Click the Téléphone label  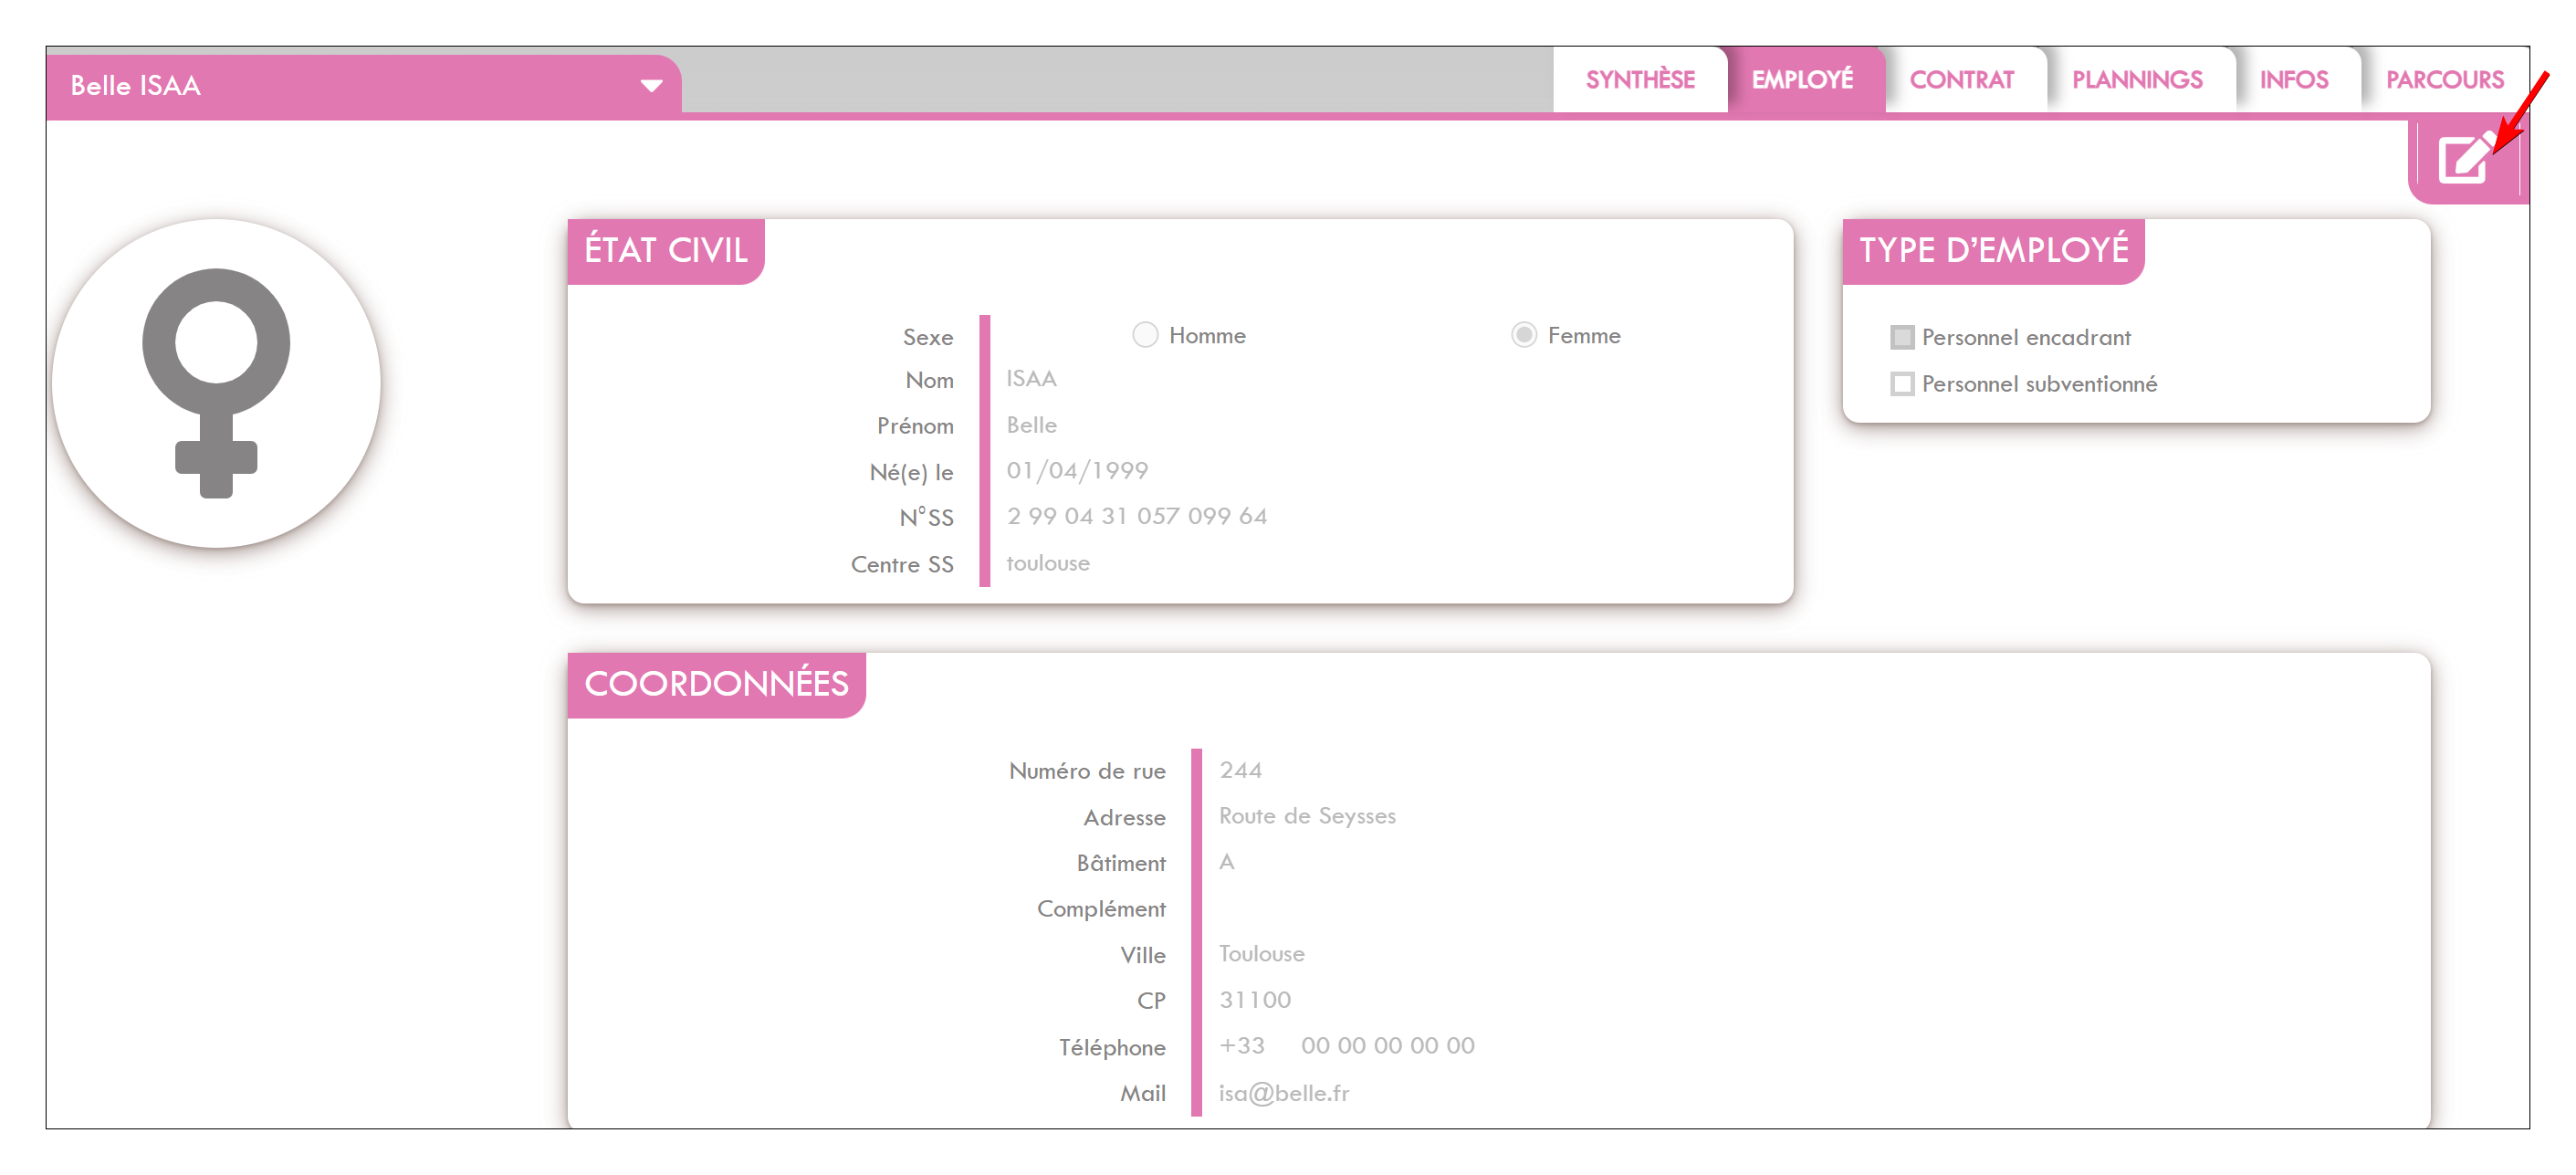click(x=1112, y=1048)
